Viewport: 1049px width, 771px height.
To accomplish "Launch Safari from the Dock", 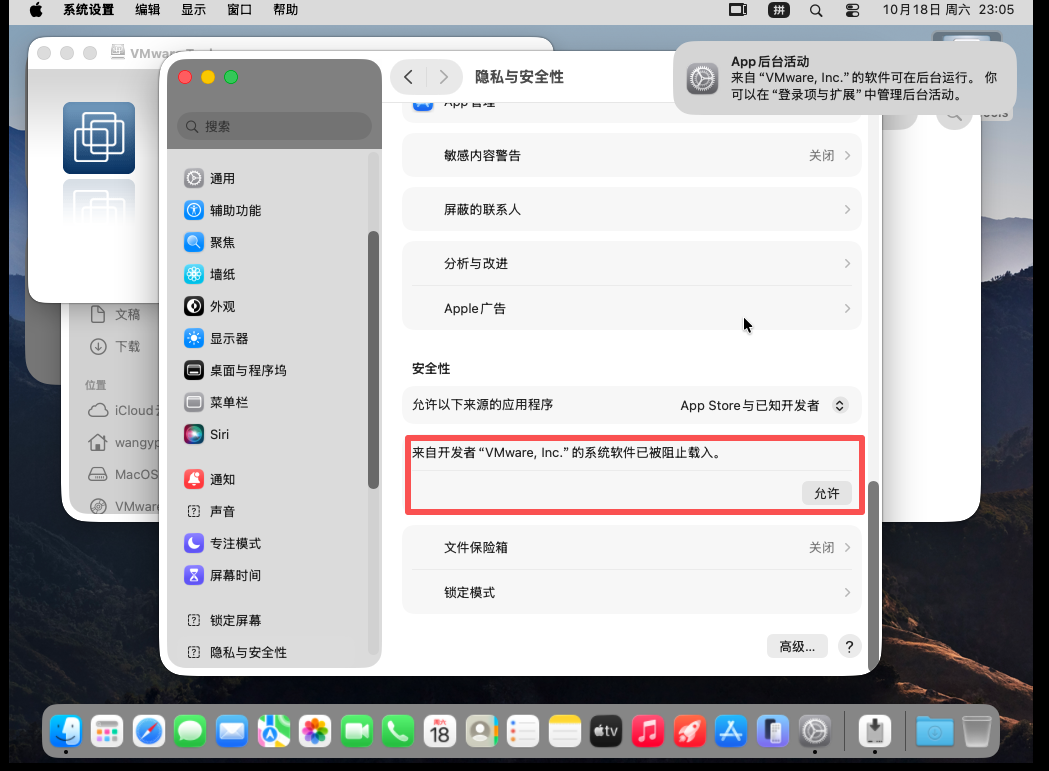I will pos(149,731).
